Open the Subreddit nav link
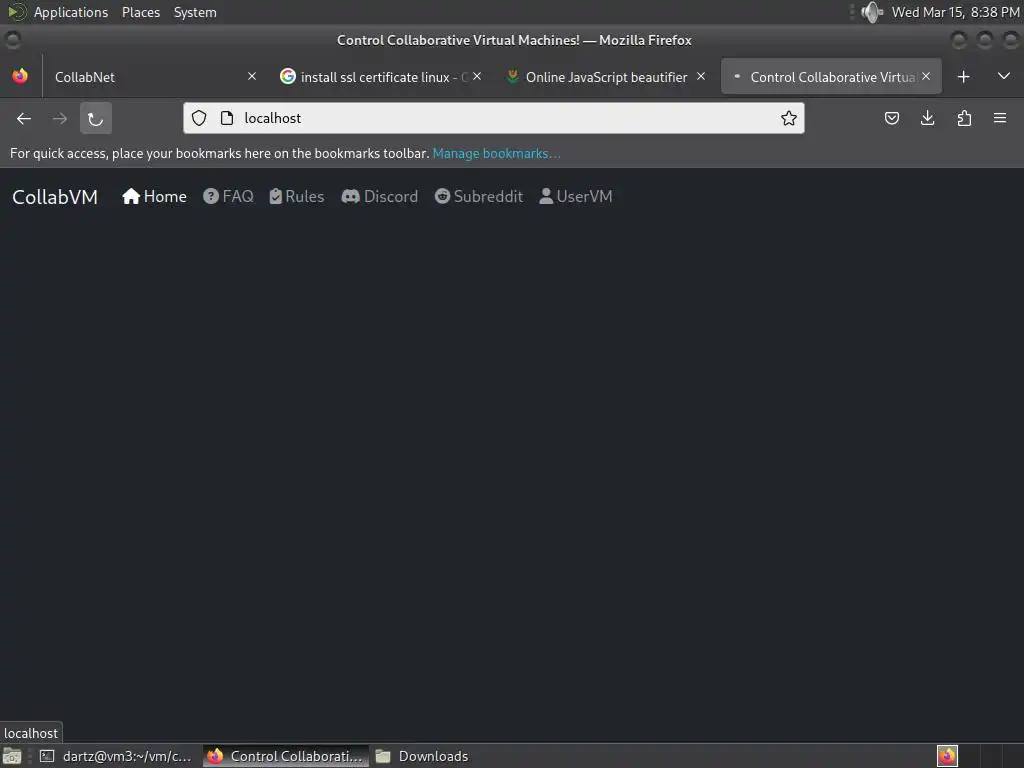 tap(479, 197)
